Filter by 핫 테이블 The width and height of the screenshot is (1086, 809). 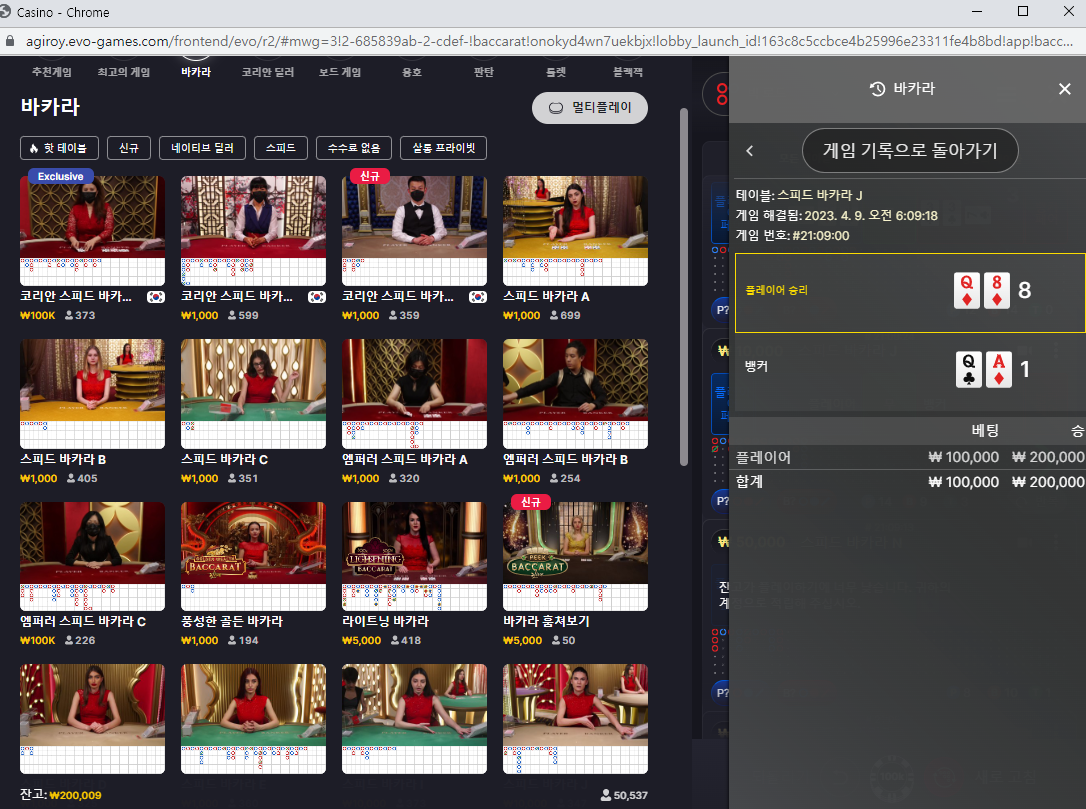[59, 148]
